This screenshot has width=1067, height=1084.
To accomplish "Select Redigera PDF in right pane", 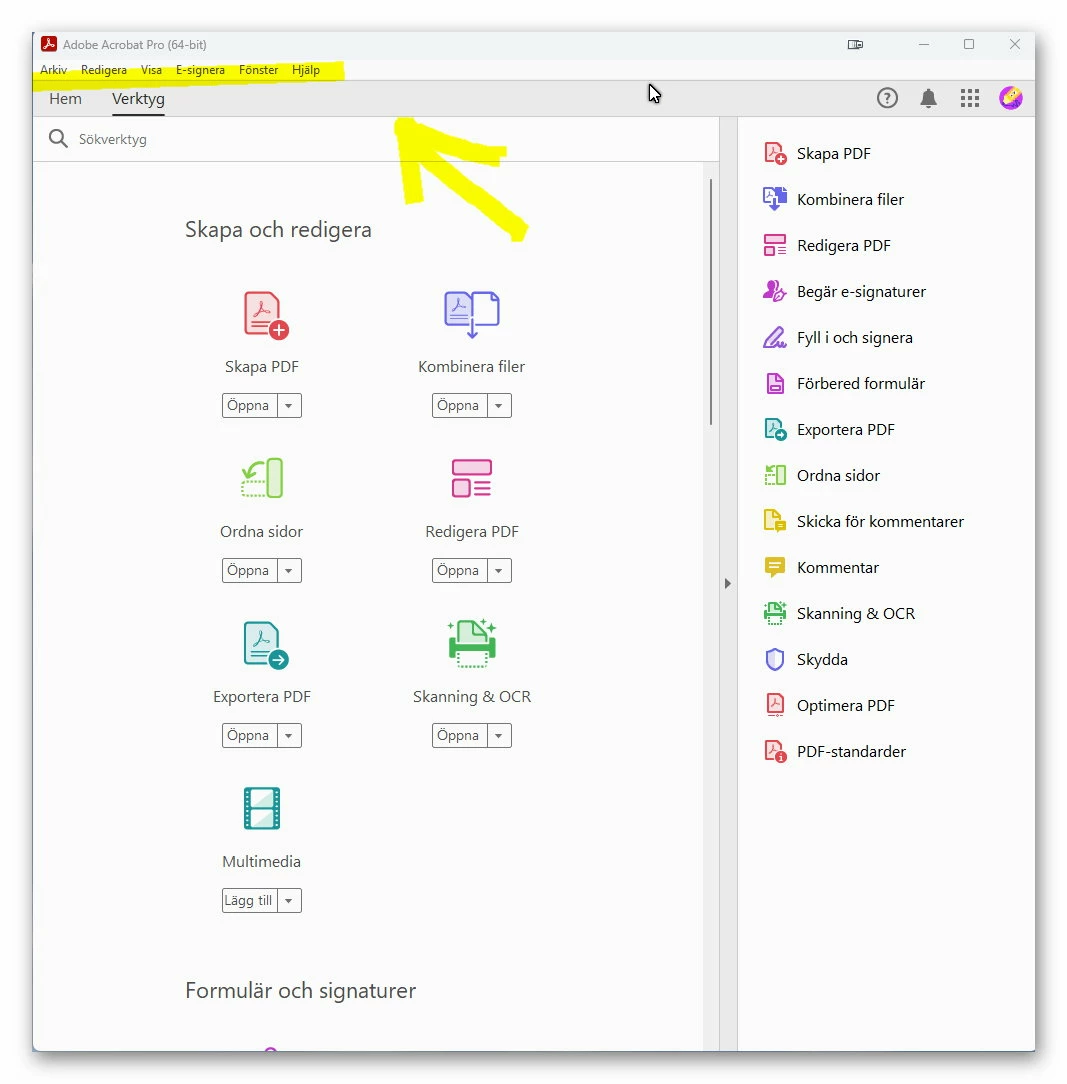I will [x=826, y=245].
